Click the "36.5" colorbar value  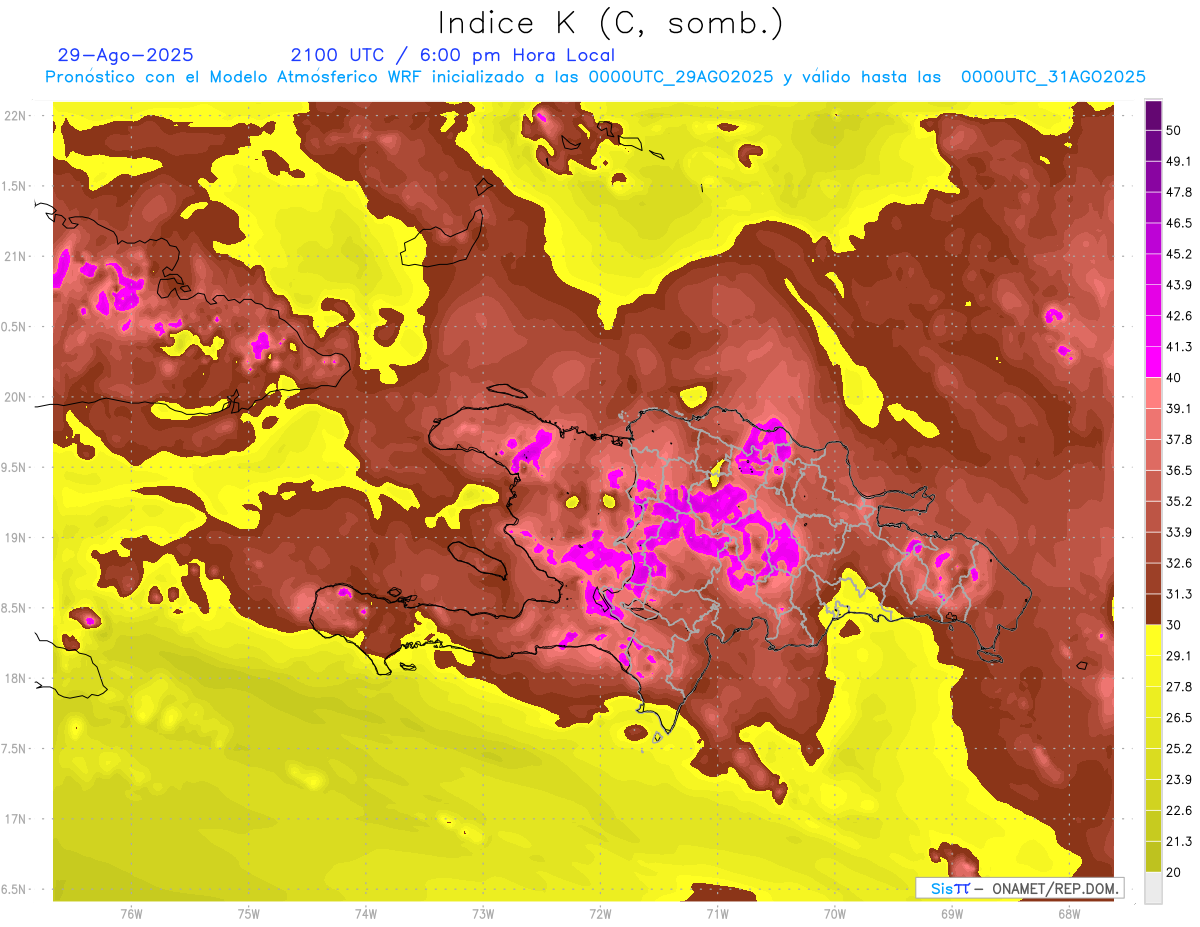tap(1178, 471)
